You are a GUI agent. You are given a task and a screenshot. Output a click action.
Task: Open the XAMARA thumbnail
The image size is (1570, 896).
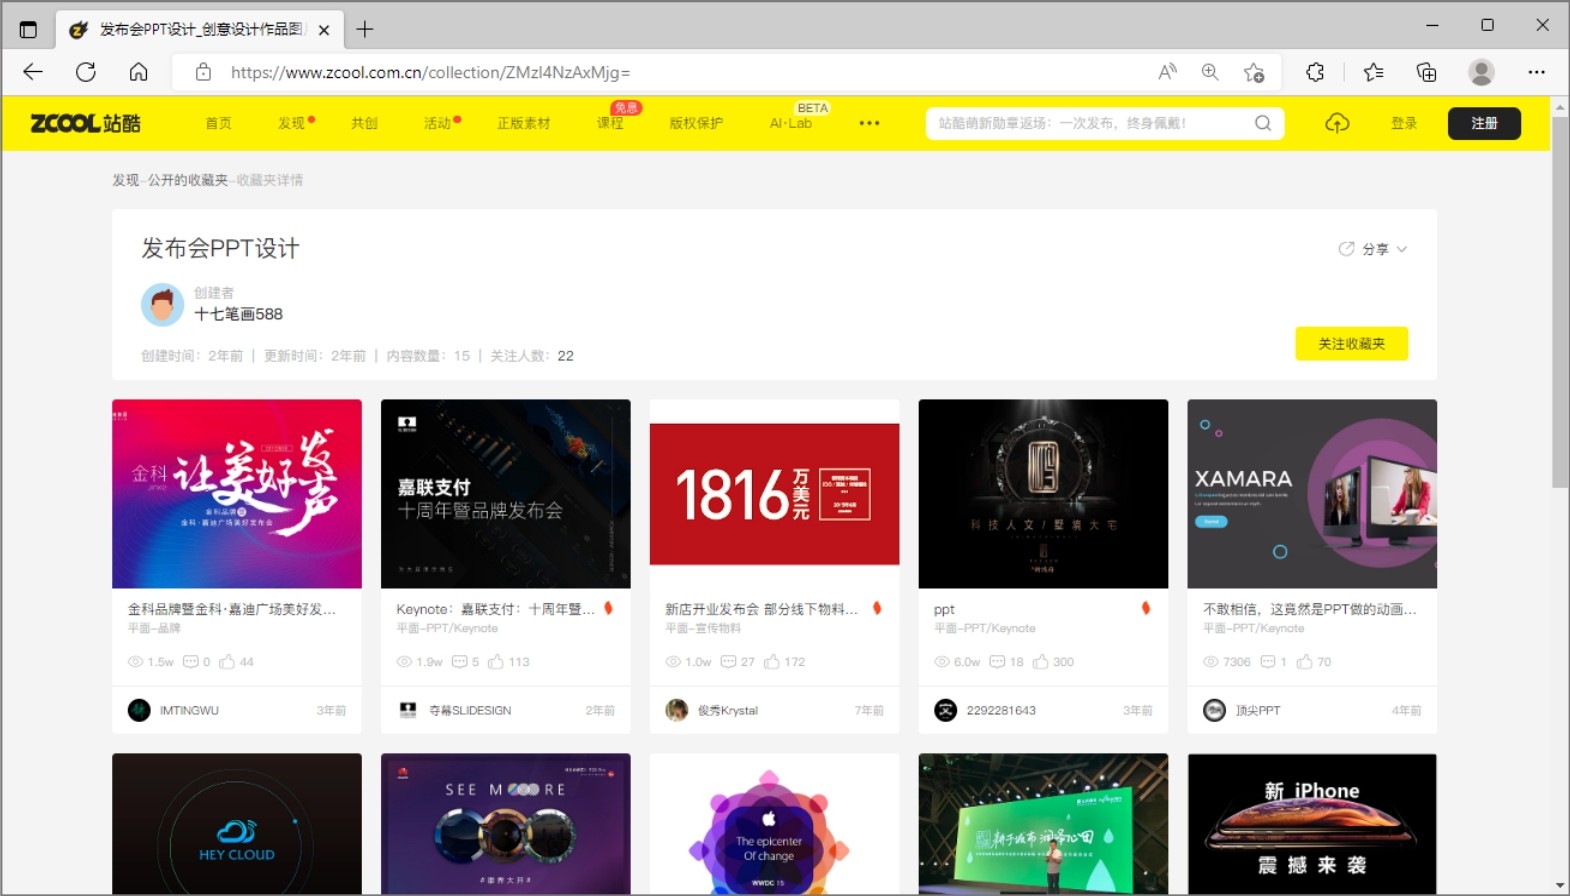coord(1312,494)
